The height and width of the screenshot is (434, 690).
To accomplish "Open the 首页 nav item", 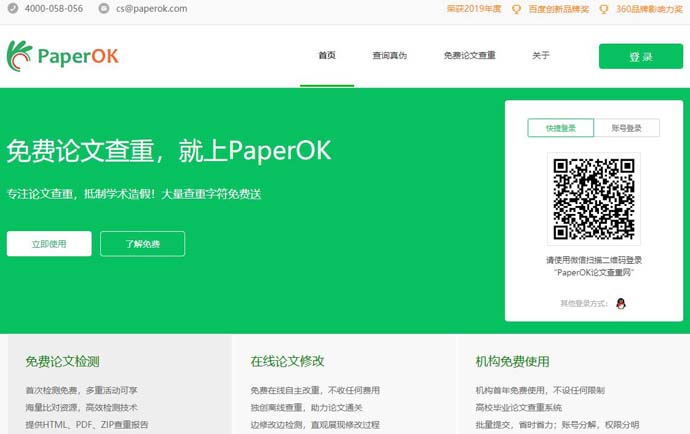I will tap(327, 55).
